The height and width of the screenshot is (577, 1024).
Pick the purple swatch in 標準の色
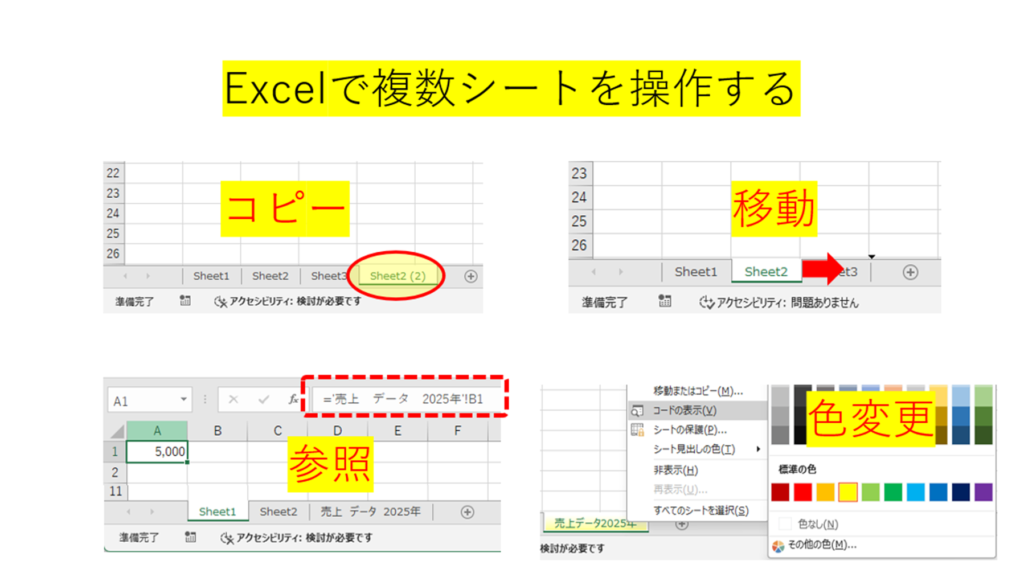coord(983,492)
